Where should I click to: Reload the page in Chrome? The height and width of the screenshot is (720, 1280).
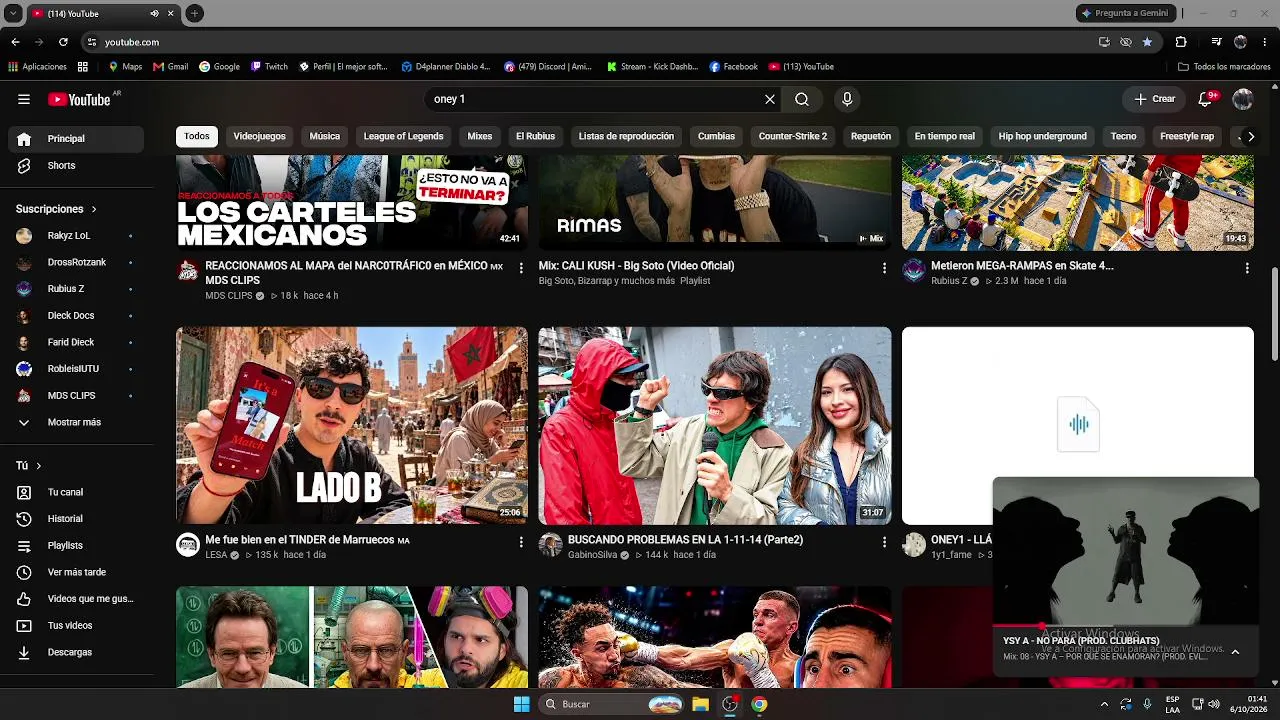click(x=63, y=42)
